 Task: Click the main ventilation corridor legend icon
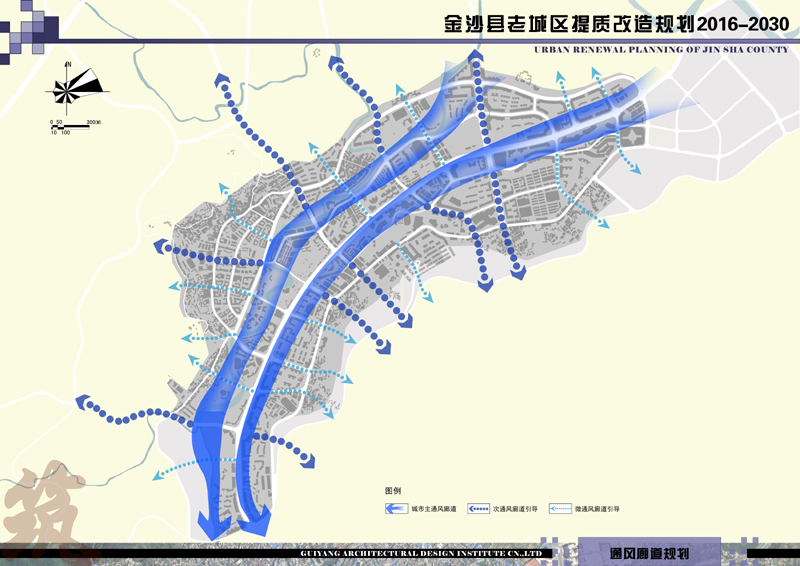pos(399,509)
